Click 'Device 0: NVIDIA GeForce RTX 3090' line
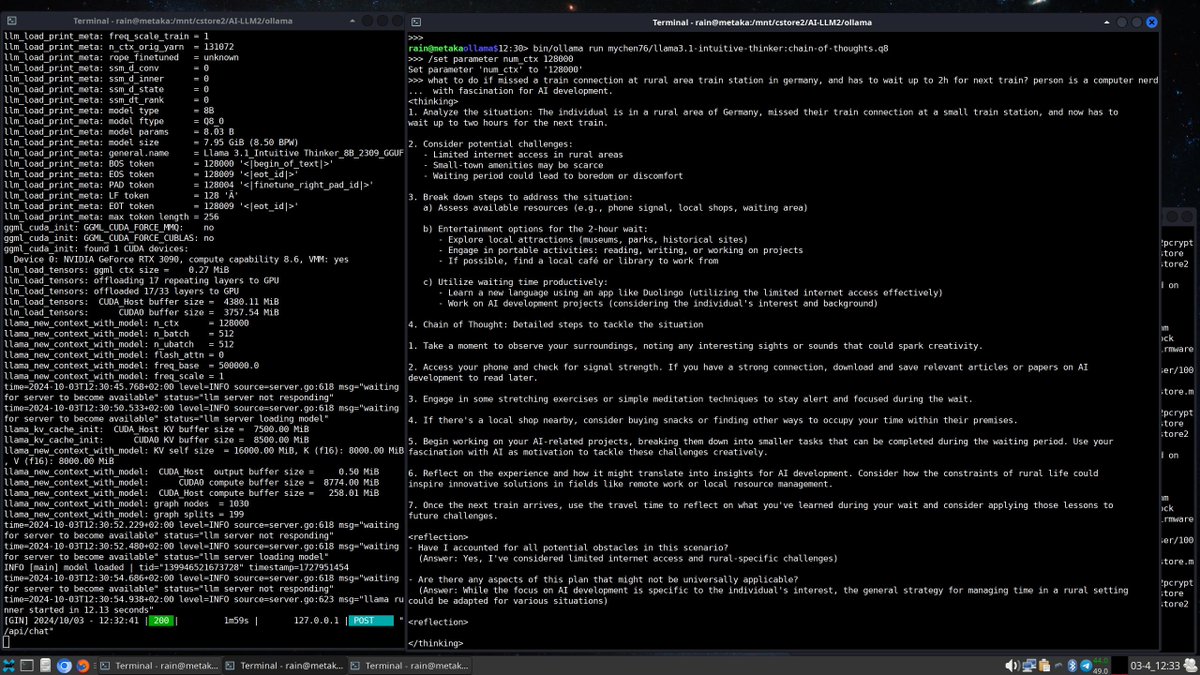This screenshot has height=675, width=1200. pyautogui.click(x=182, y=258)
